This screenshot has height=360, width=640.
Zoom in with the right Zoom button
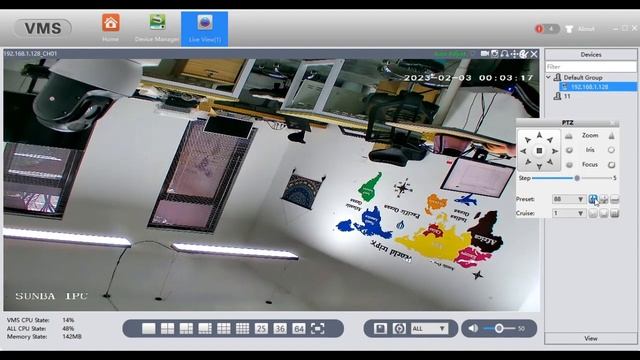(611, 136)
